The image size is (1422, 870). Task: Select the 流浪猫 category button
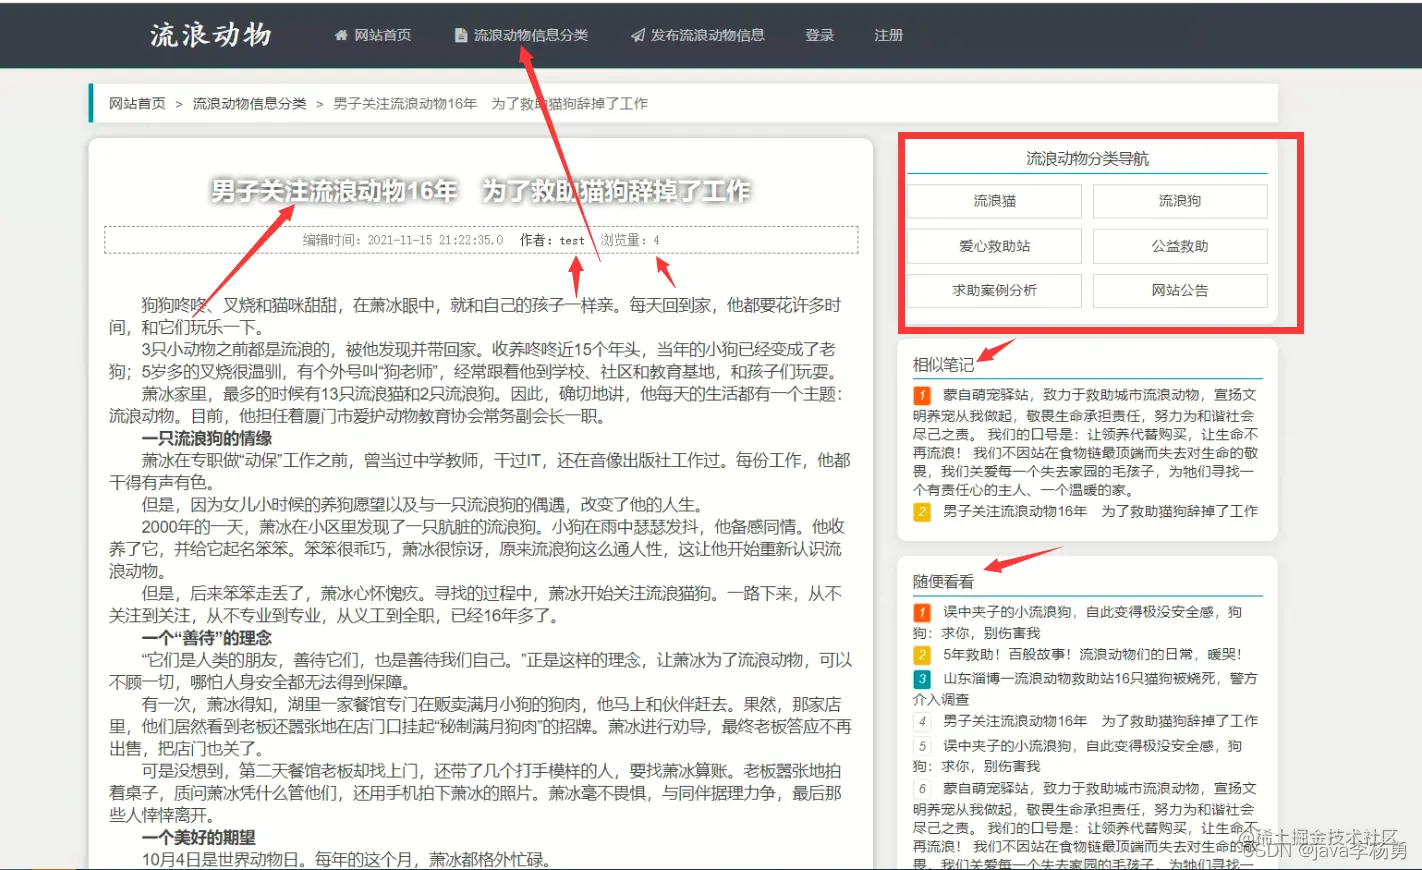[994, 201]
